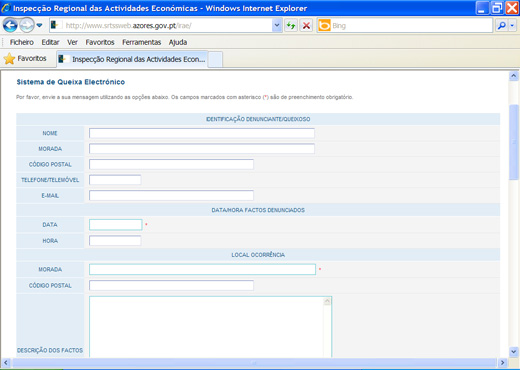Click the TELEFONE/TELEMÓVEL input field
The height and width of the screenshot is (370, 520).
(115, 180)
